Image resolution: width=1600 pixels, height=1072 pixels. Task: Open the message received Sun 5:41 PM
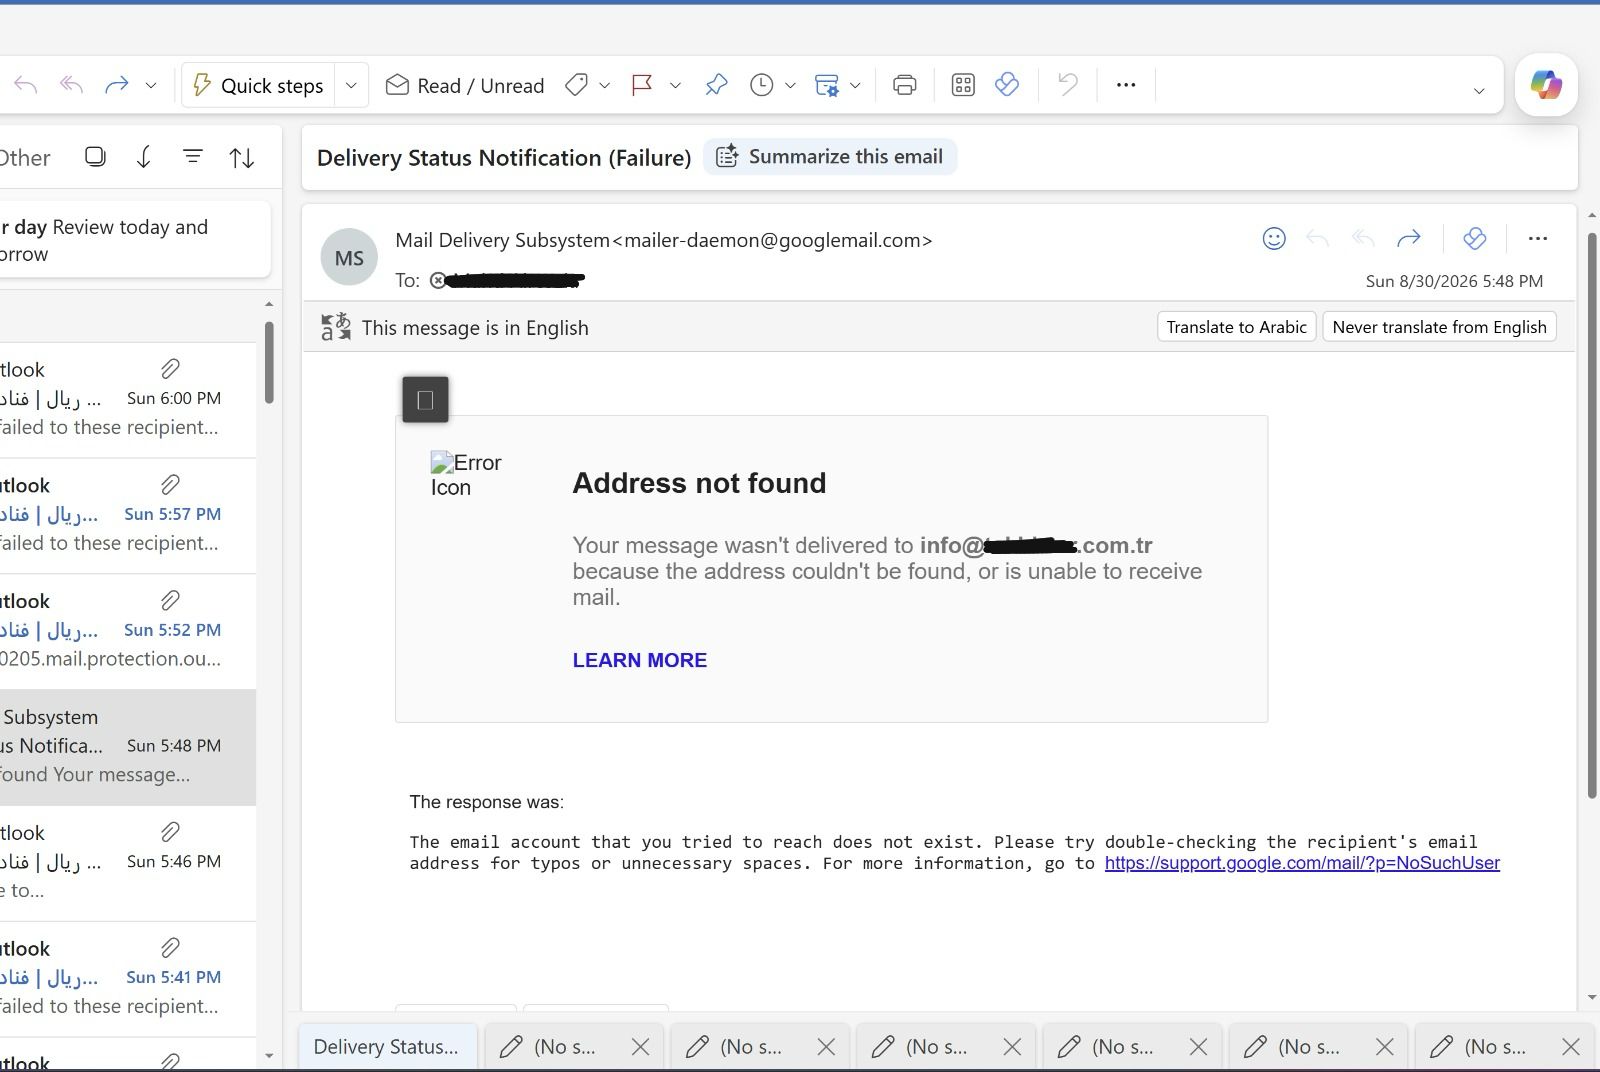coord(128,979)
